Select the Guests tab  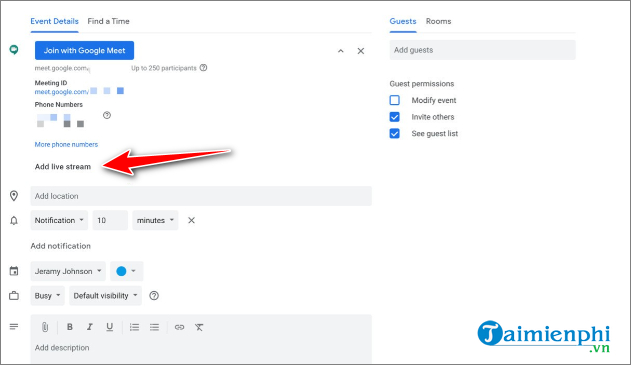pos(403,21)
